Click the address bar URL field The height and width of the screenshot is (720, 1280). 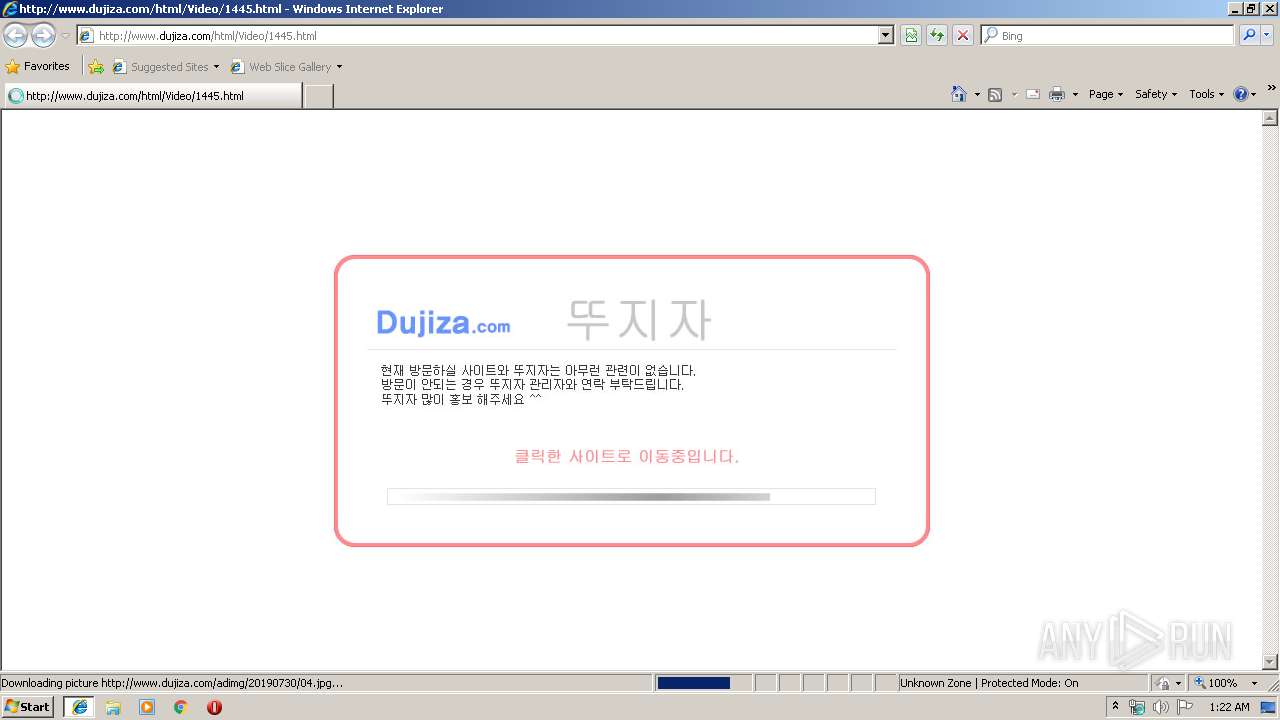[x=478, y=36]
